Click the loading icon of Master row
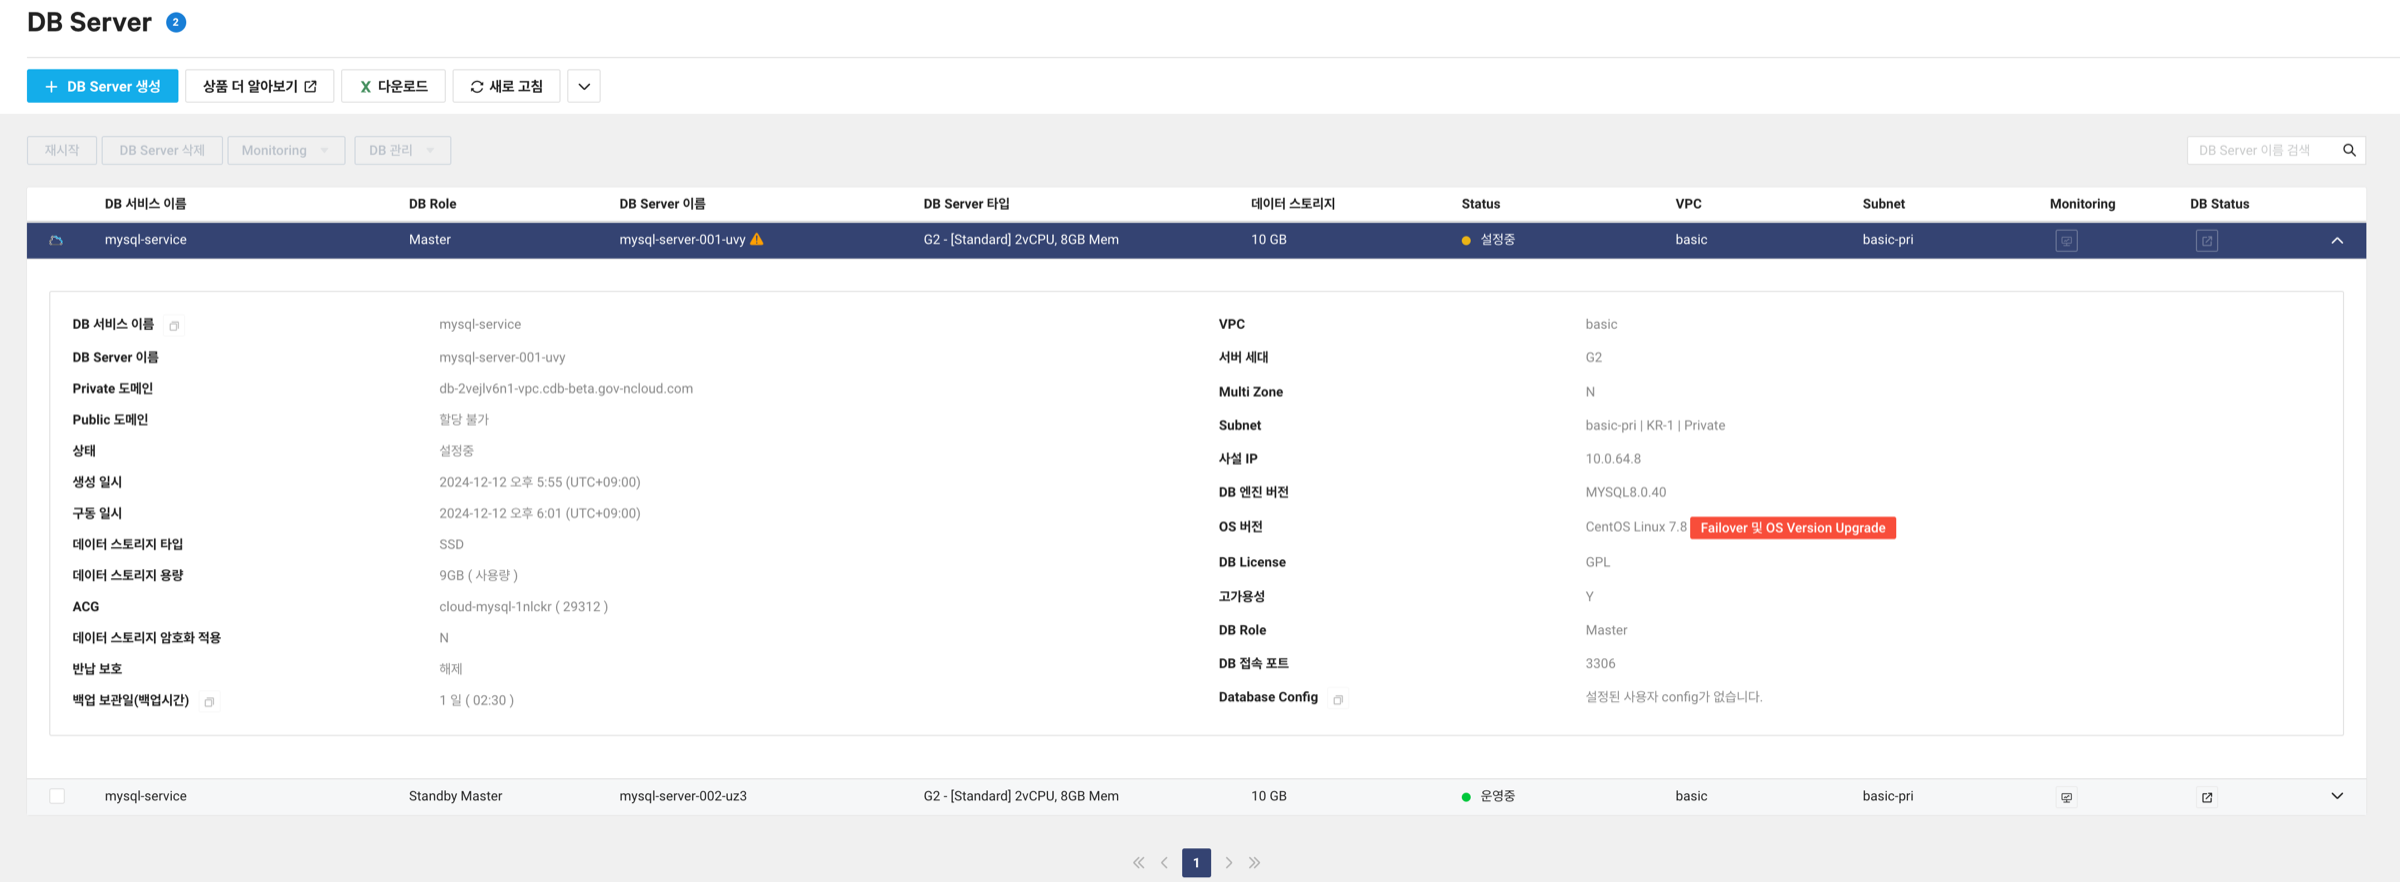This screenshot has width=2400, height=882. pos(56,240)
